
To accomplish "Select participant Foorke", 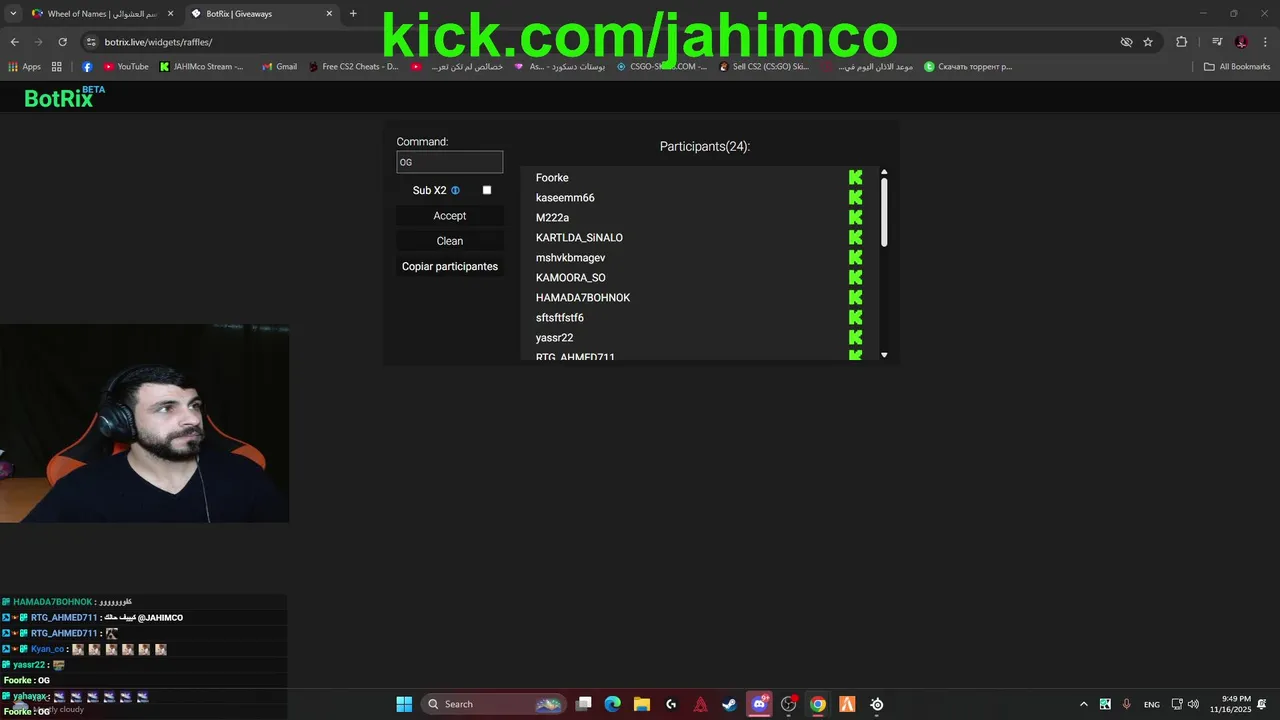I will [x=552, y=178].
